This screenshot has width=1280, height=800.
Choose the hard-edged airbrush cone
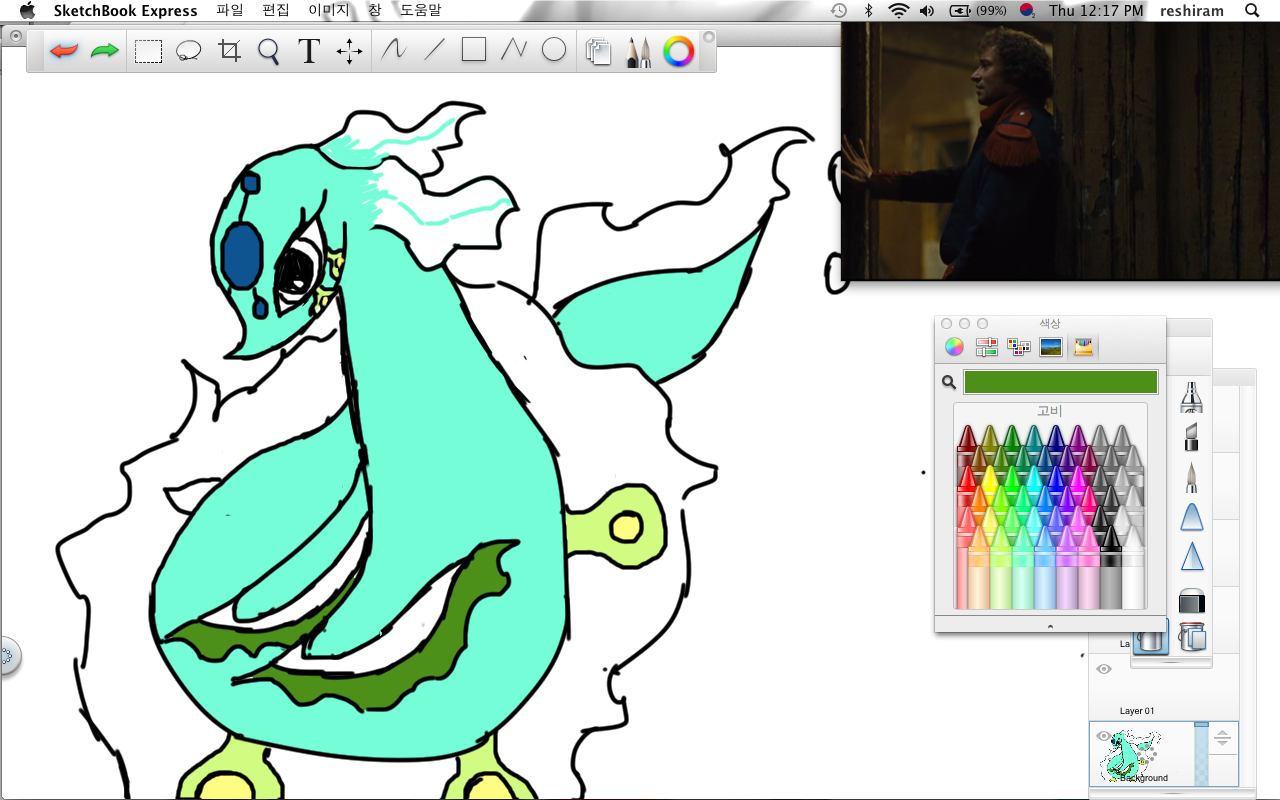pos(1191,557)
